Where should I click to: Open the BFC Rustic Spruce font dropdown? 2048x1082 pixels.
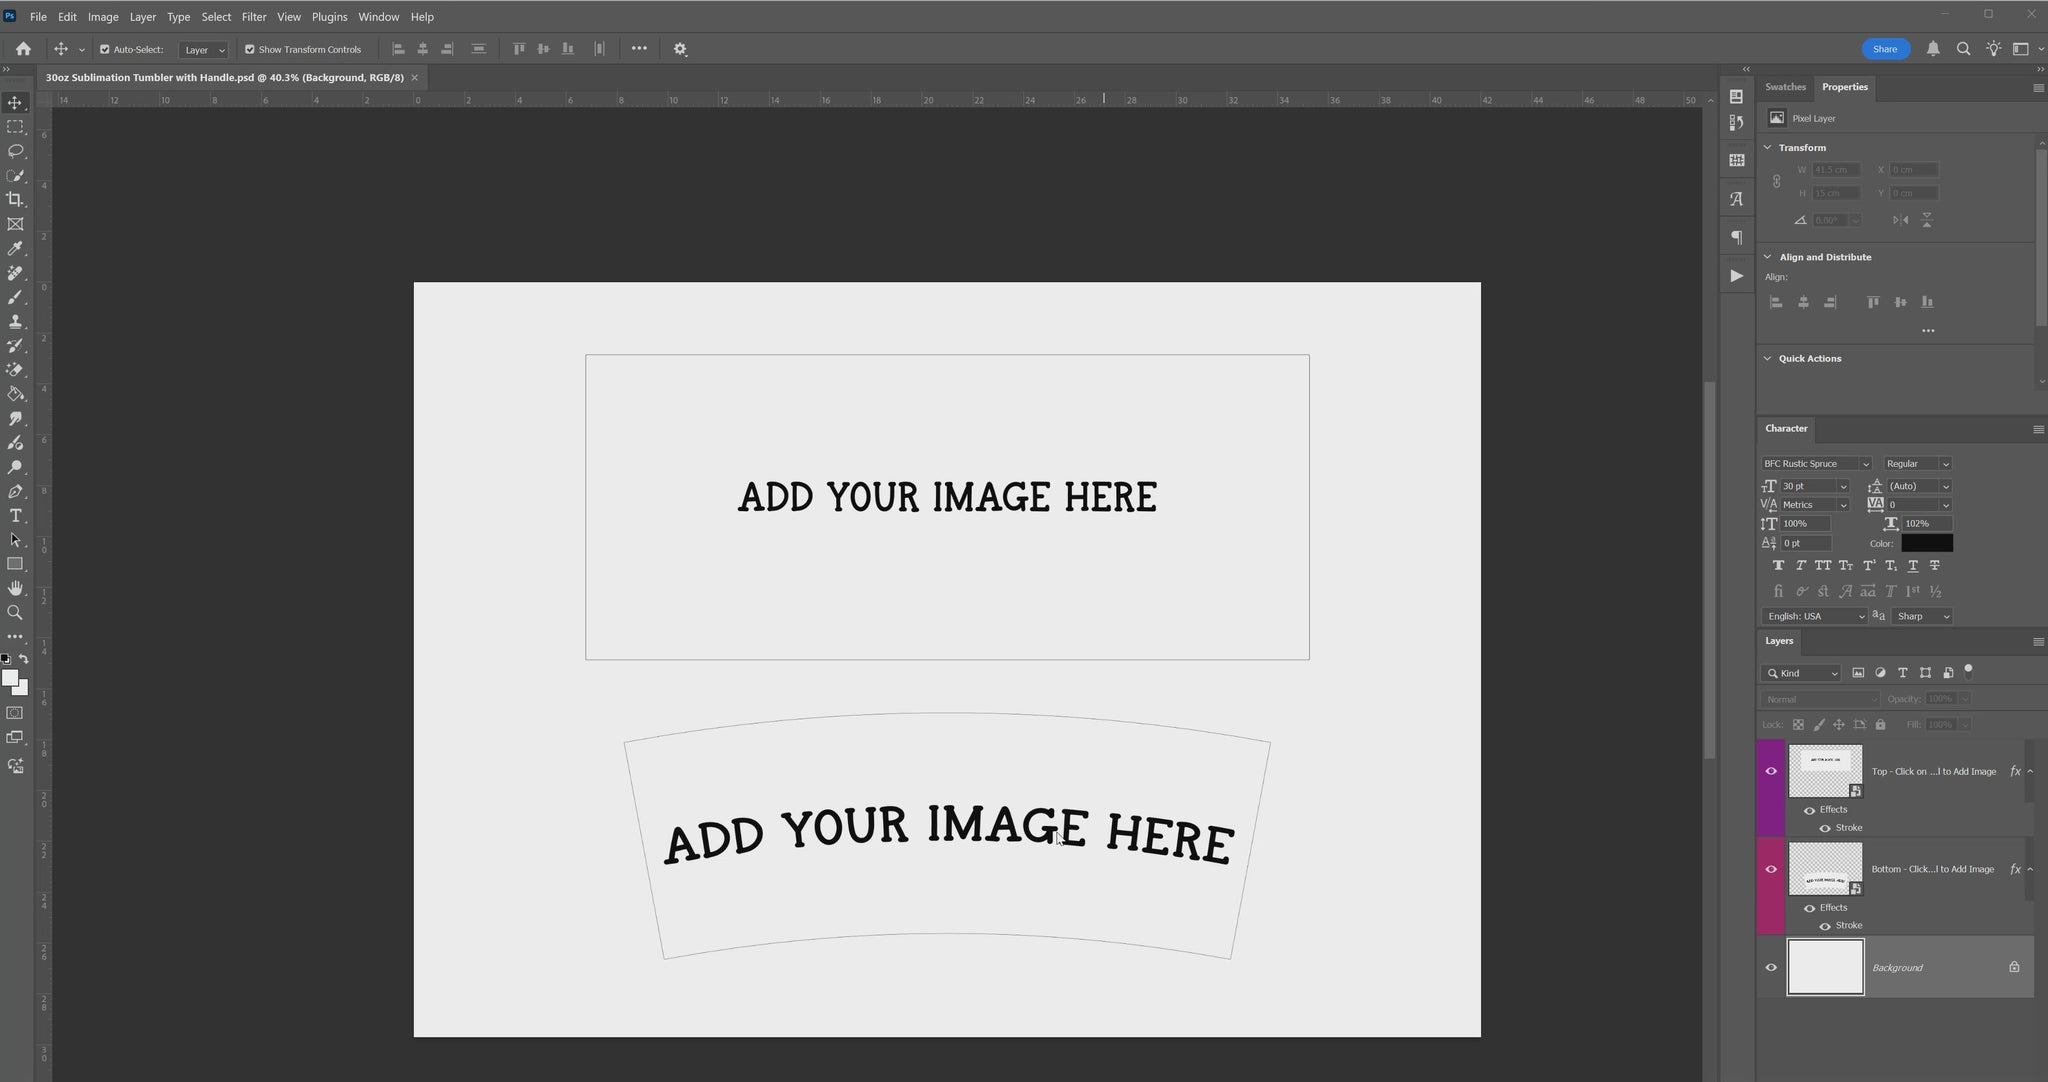tap(1865, 464)
